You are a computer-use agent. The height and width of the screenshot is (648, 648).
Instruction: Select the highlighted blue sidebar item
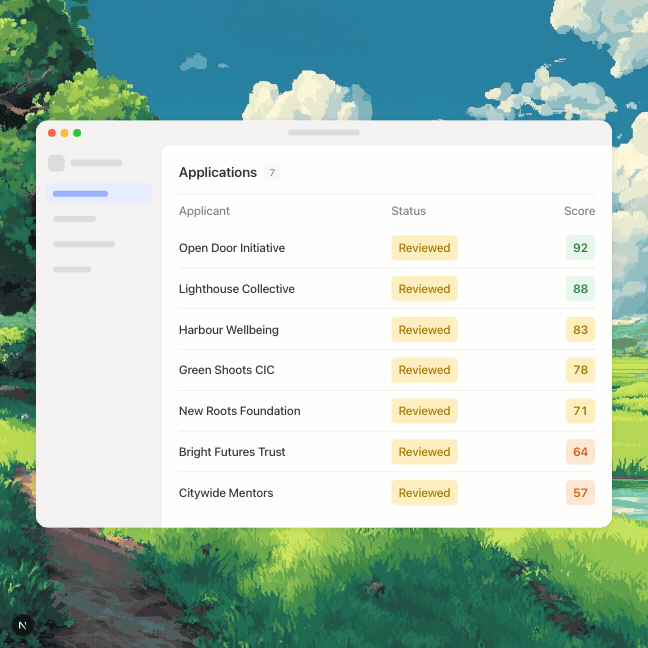point(99,194)
